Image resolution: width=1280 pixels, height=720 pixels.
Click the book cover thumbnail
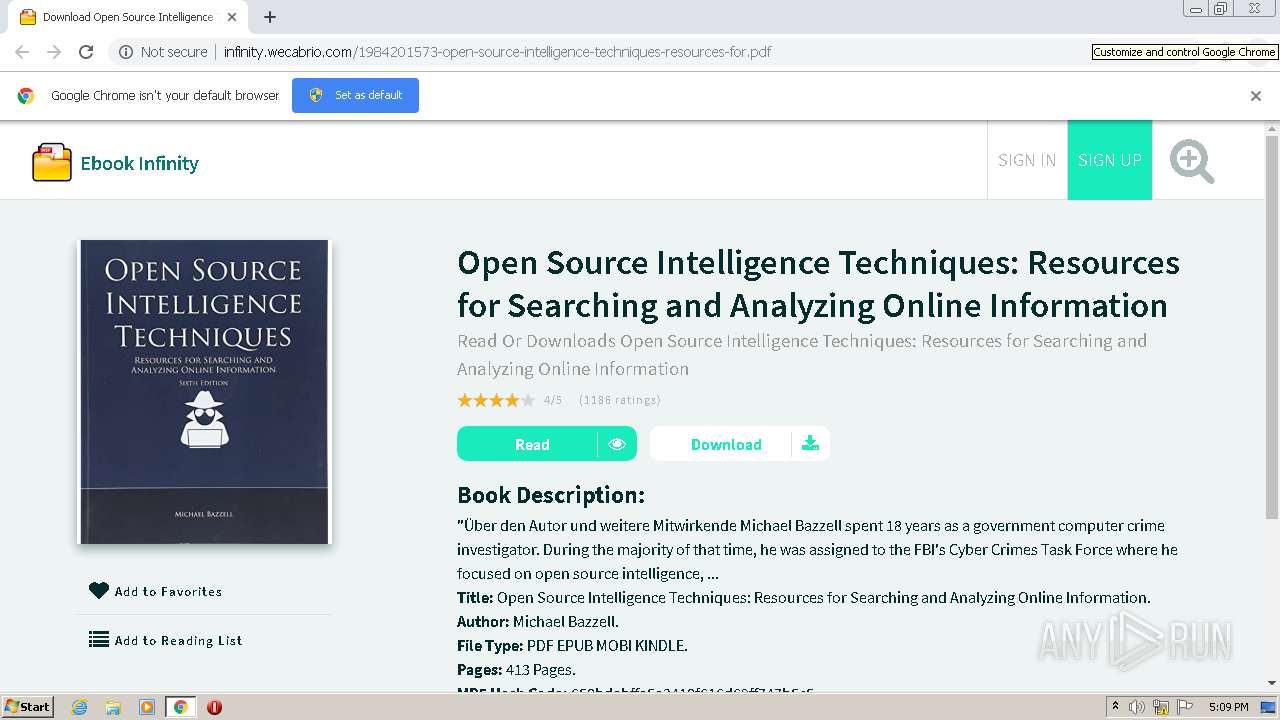point(205,392)
